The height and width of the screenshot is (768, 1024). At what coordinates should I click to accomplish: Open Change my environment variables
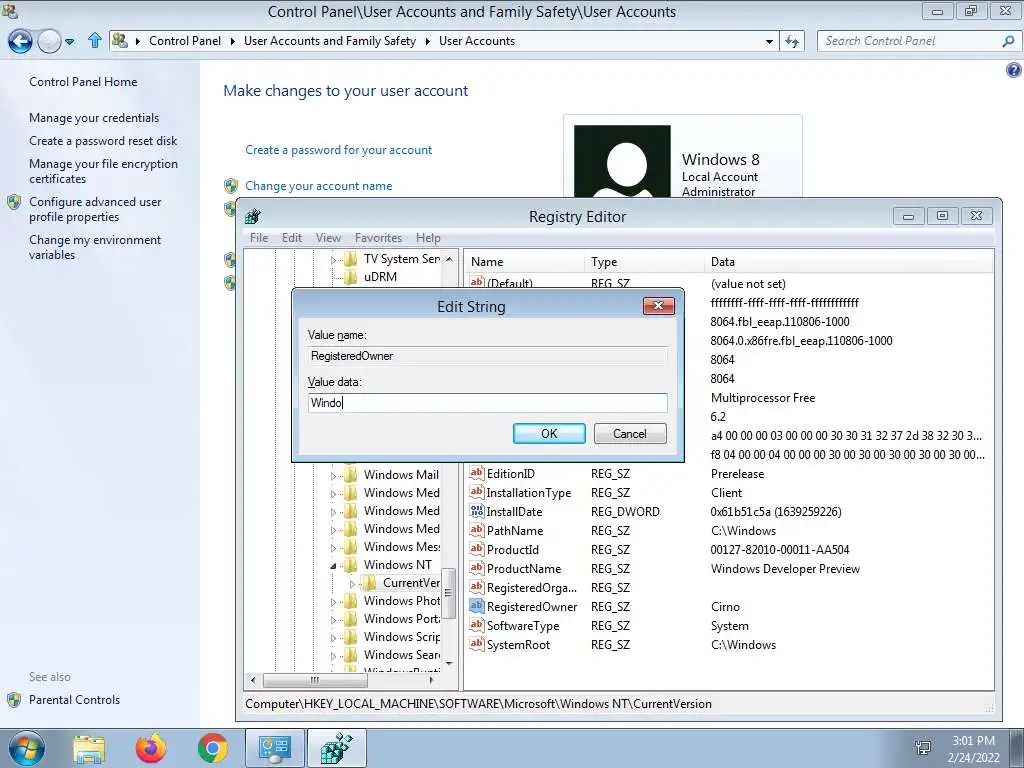95,248
